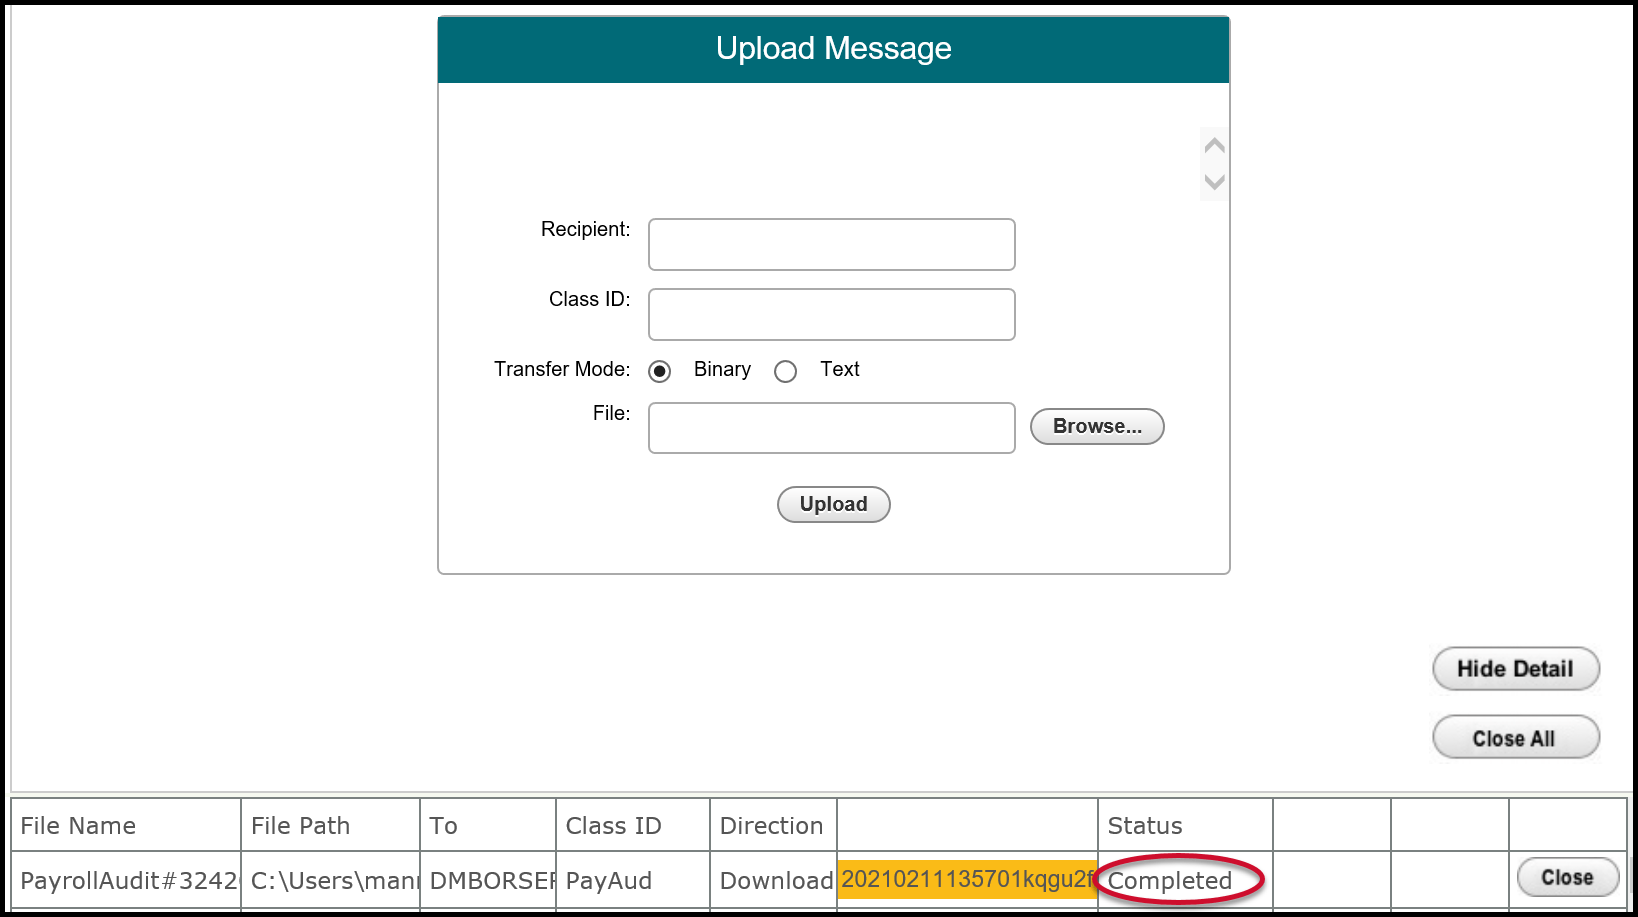The image size is (1638, 917).
Task: Select the highlighted transfer ID 20210211135701kqgu2f
Action: pyautogui.click(x=966, y=881)
